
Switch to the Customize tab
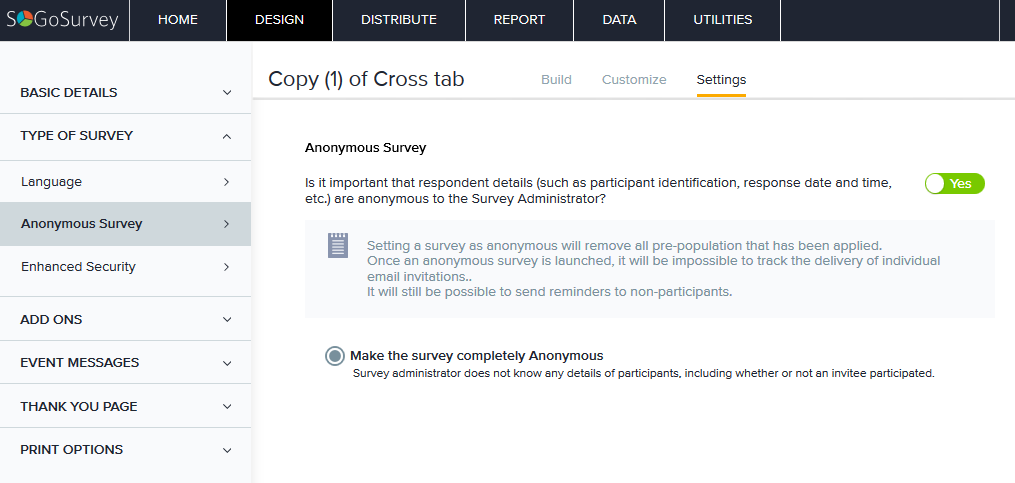pyautogui.click(x=634, y=80)
